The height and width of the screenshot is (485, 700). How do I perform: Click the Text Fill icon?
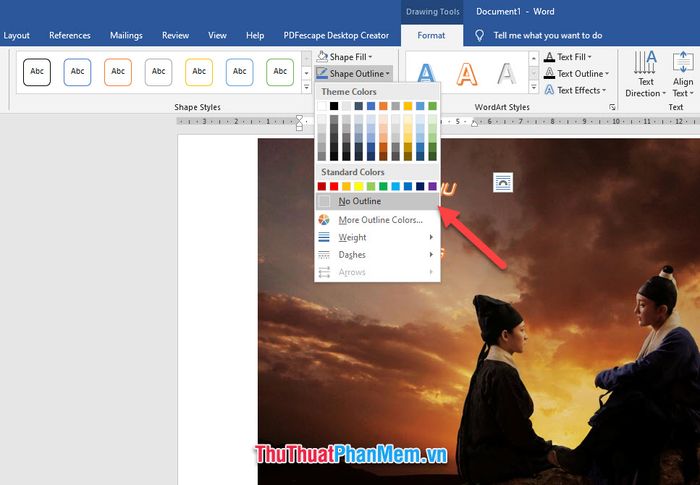coord(550,57)
